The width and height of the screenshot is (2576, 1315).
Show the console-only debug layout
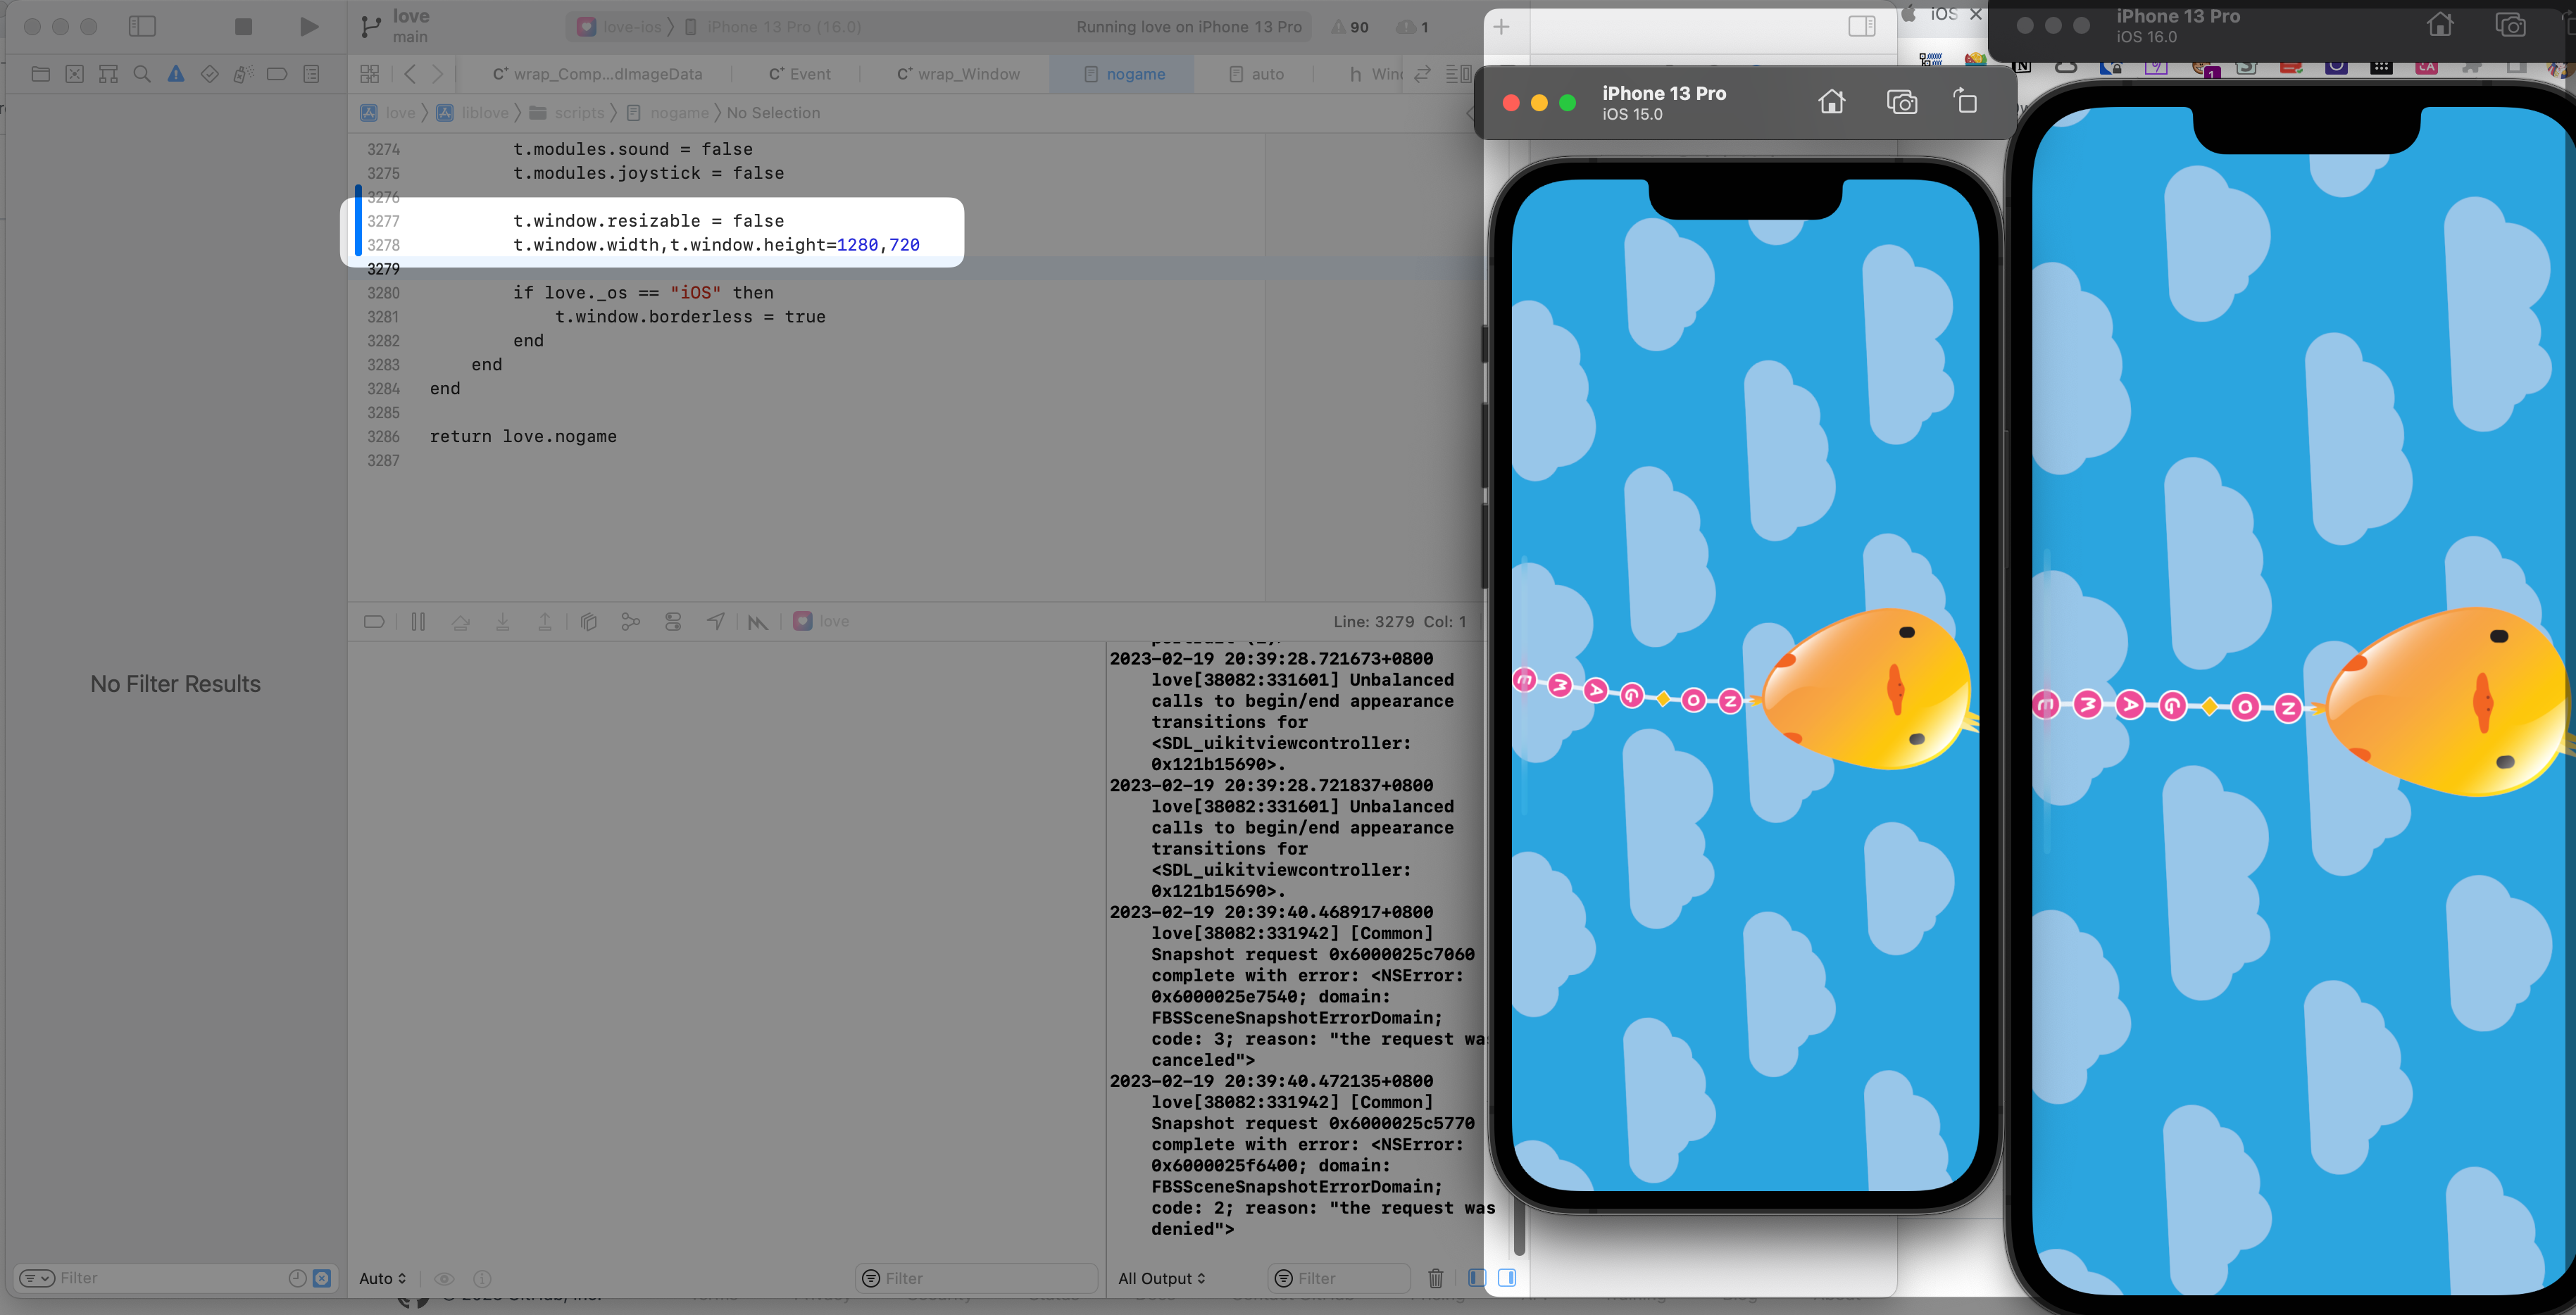click(1508, 1278)
